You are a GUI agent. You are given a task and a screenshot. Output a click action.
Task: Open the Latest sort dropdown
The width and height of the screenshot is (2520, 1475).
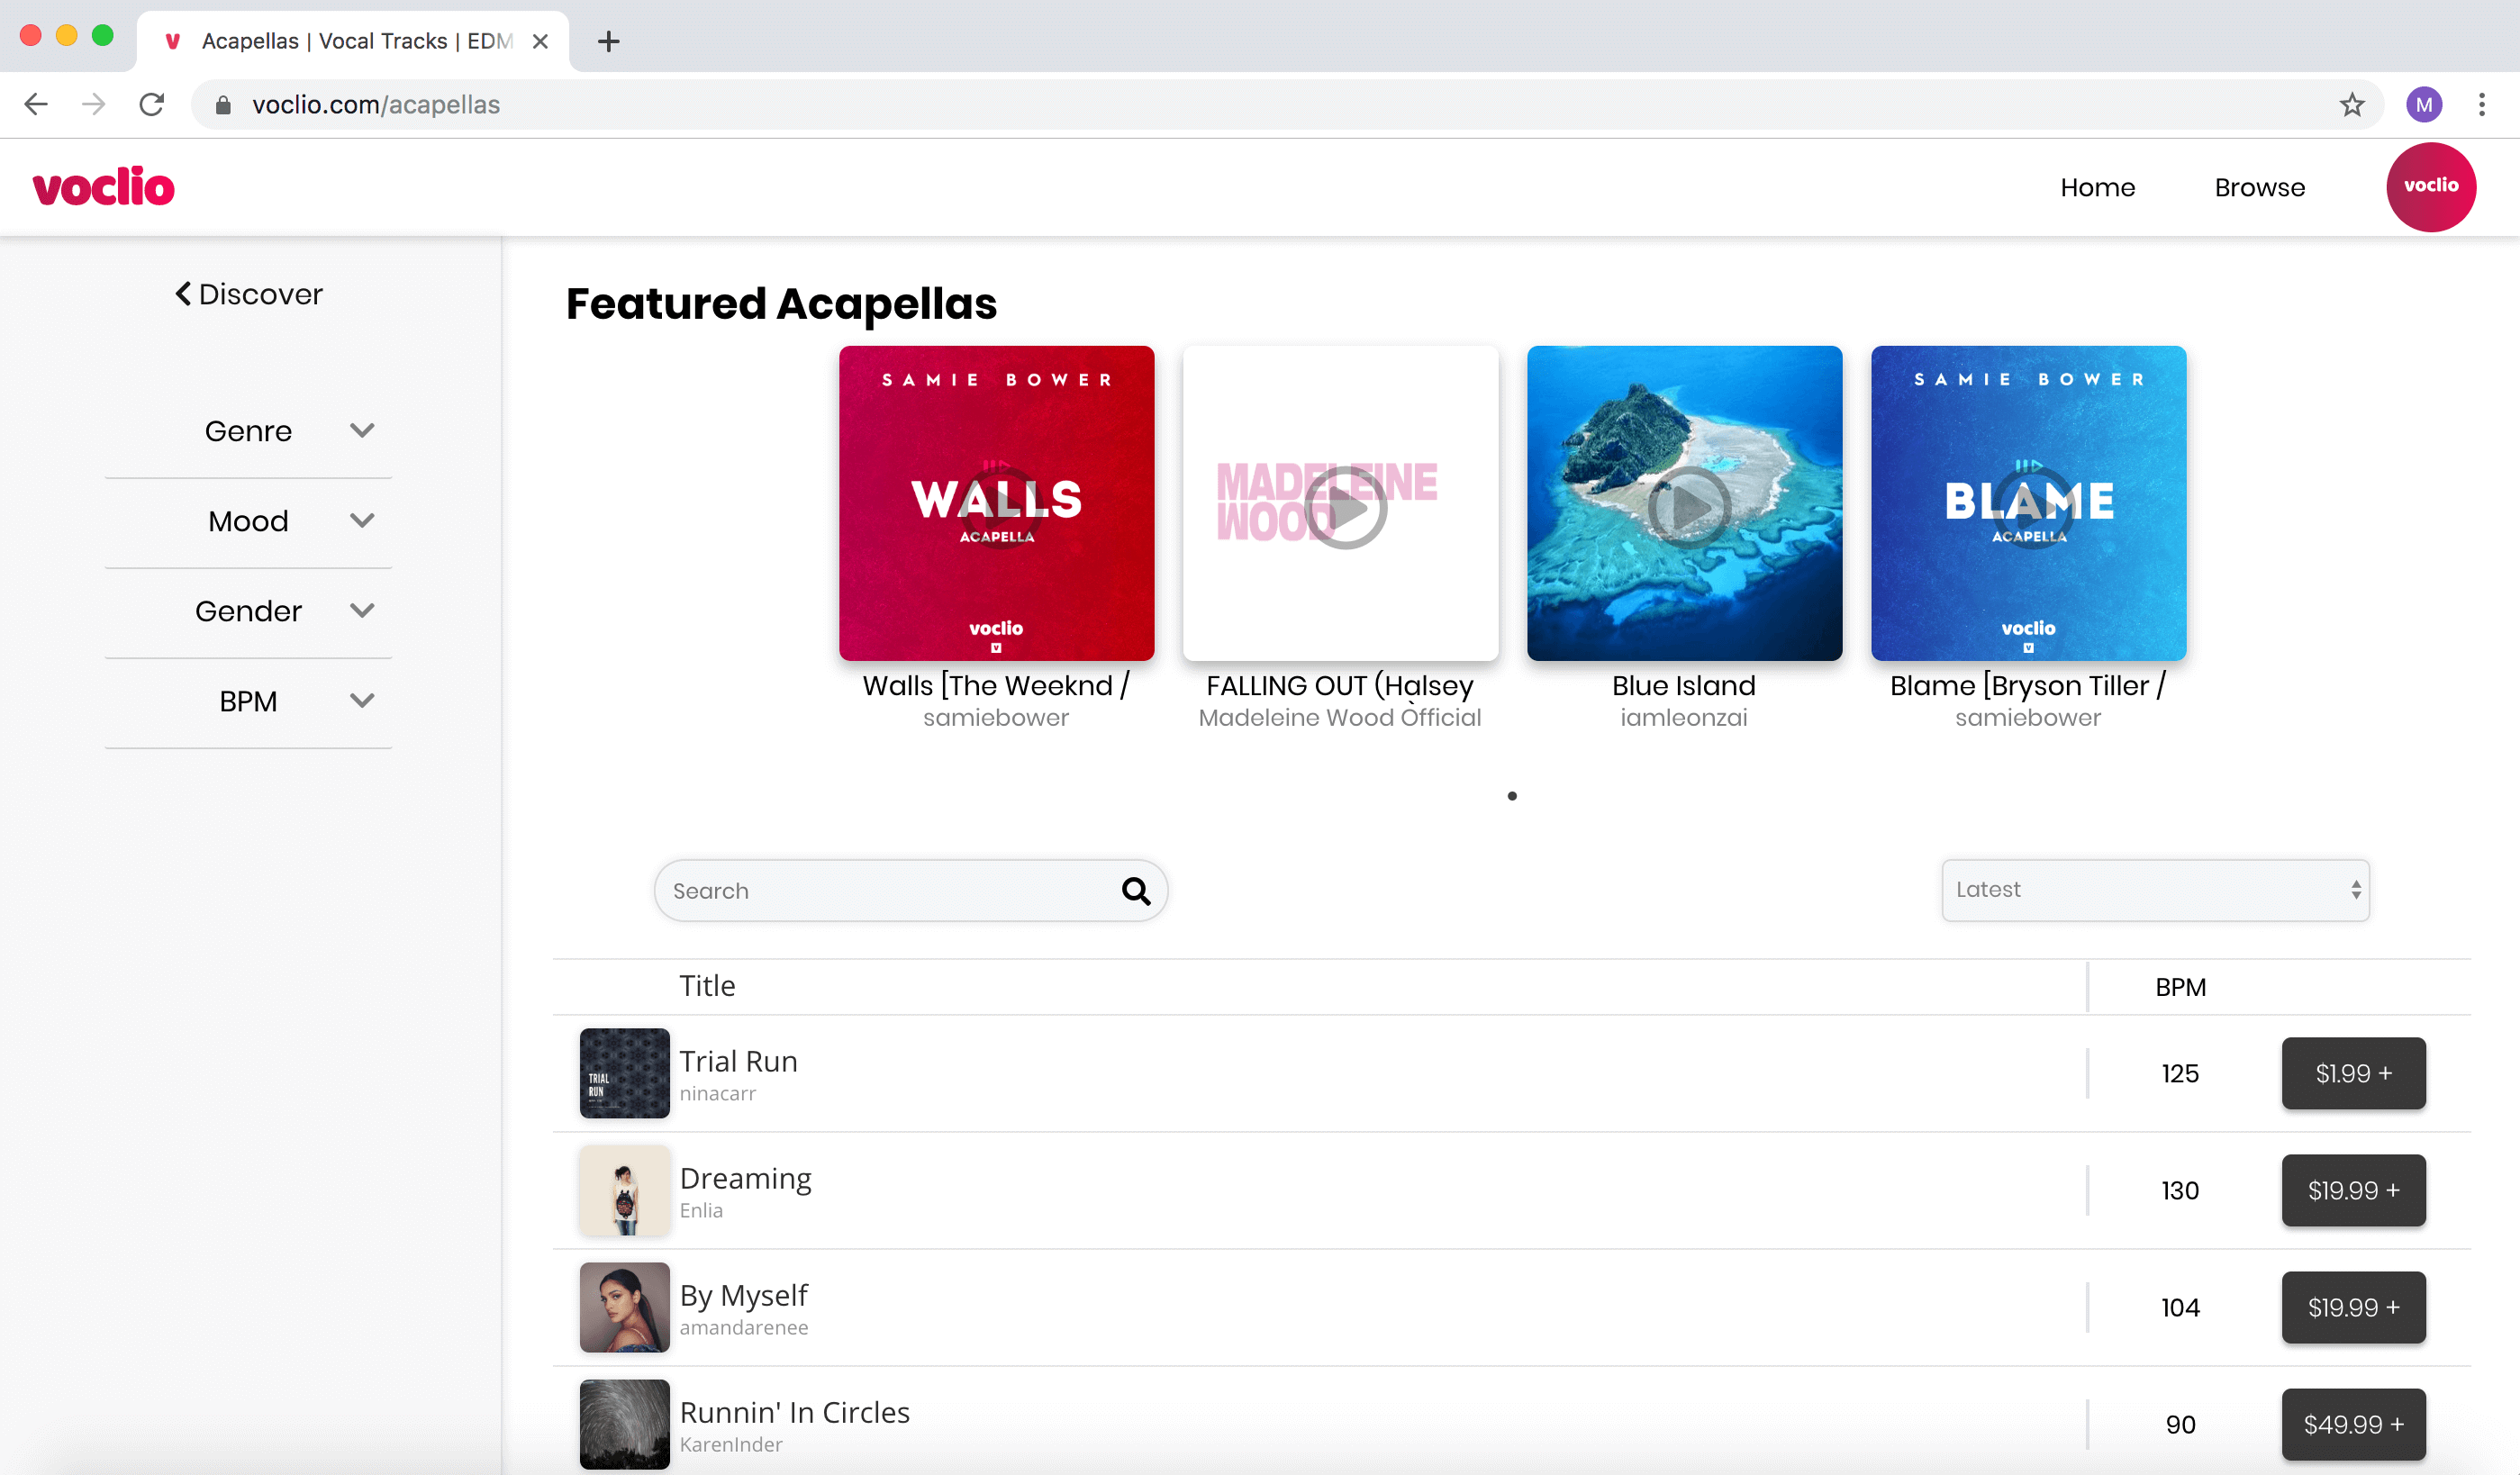(2154, 890)
